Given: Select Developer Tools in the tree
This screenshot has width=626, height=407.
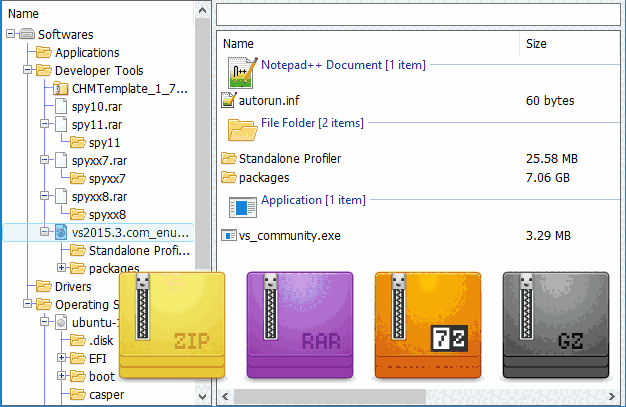Looking at the screenshot, I should click(99, 71).
